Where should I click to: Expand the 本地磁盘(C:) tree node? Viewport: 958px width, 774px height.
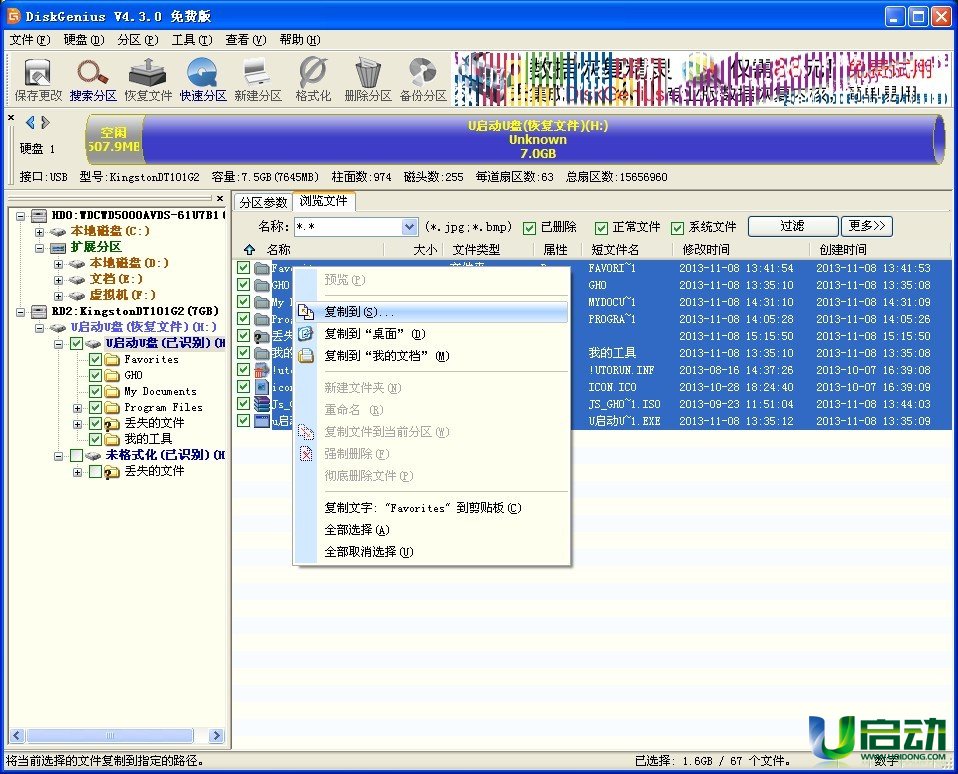pyautogui.click(x=40, y=232)
